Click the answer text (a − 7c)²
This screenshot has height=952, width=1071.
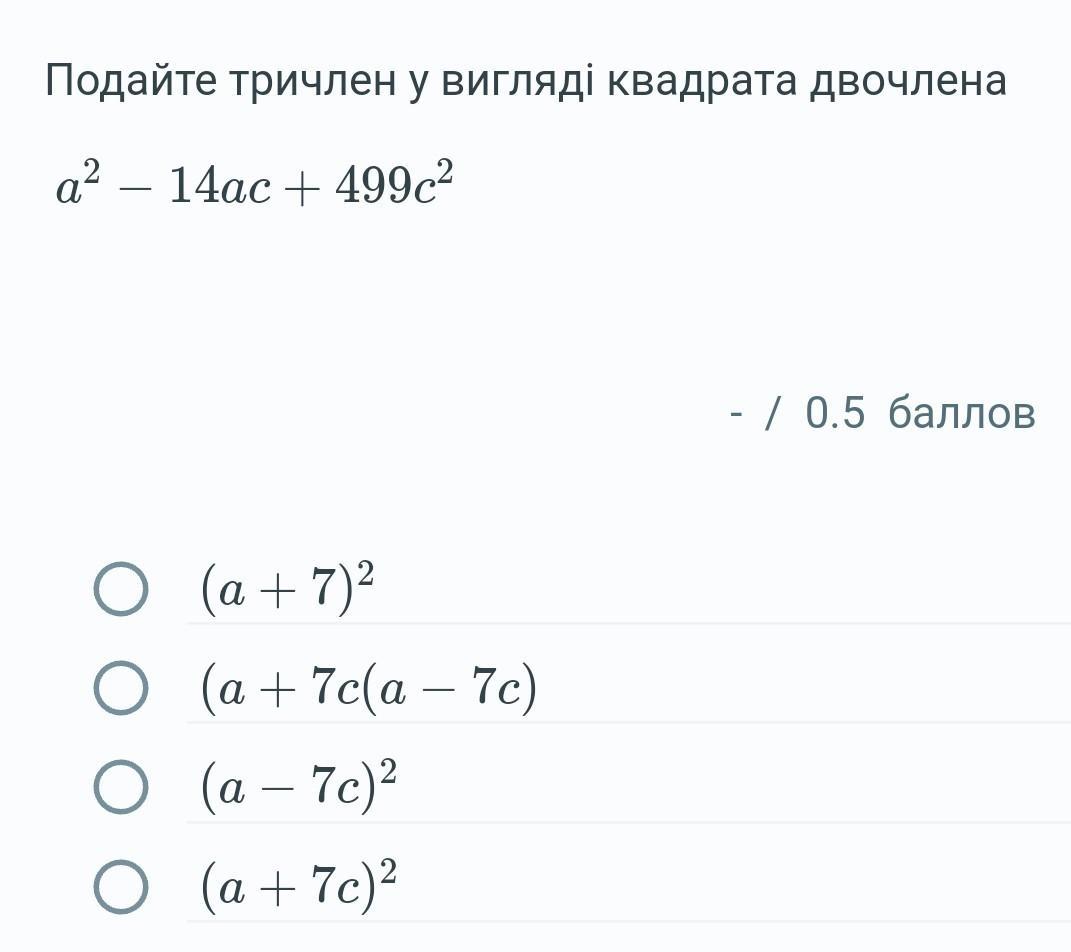[298, 785]
